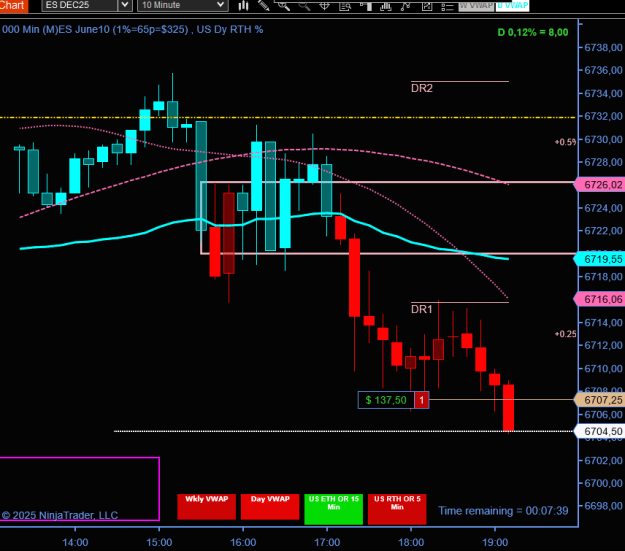The image size is (625, 551).
Task: Click the 16:00 time axis label
Action: pos(243,542)
